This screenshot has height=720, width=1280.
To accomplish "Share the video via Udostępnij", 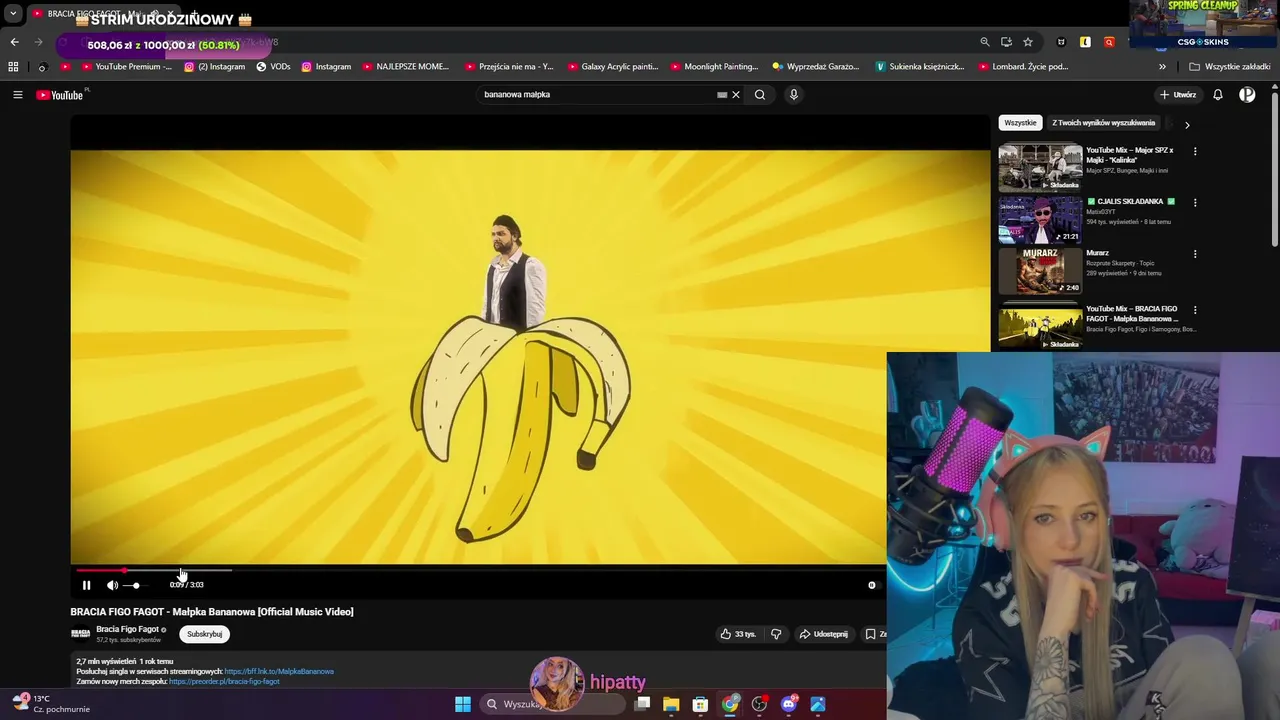I will (823, 634).
